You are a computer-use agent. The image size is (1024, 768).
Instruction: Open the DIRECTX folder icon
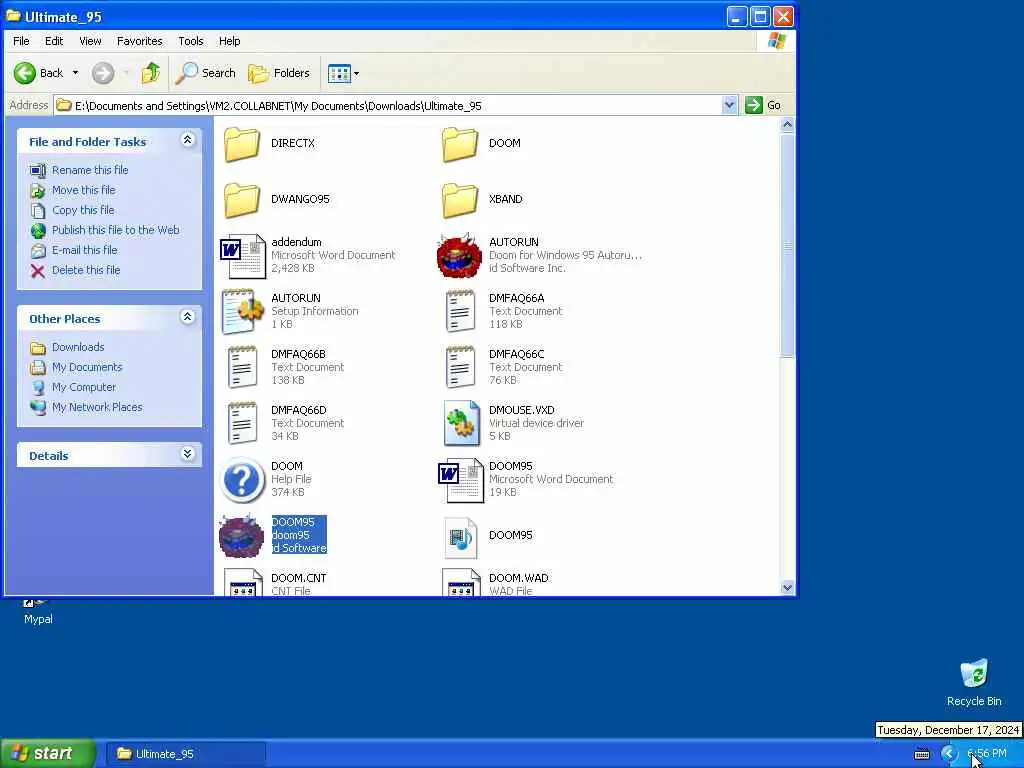click(x=242, y=144)
